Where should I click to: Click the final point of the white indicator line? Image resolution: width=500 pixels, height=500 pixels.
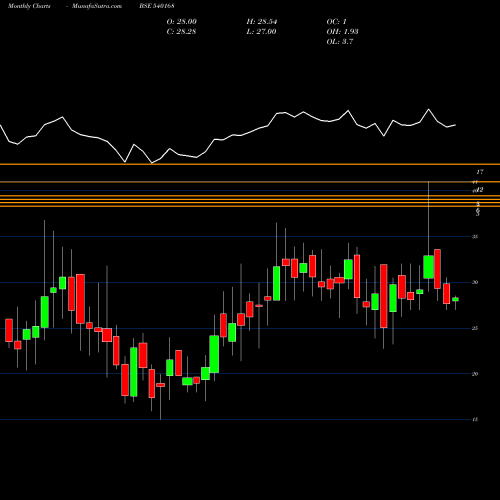(455, 125)
